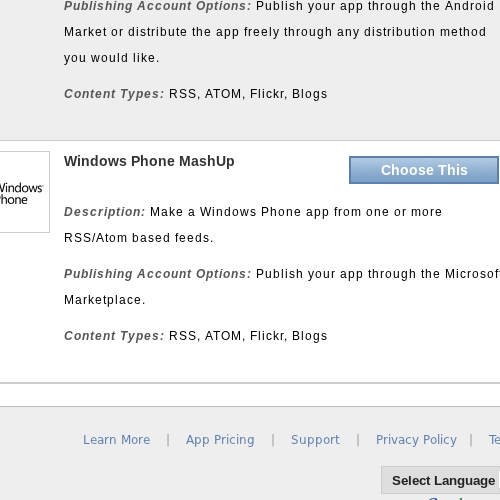Click Content Types label in Android section
Screen dimensions: 500x500
point(114,94)
